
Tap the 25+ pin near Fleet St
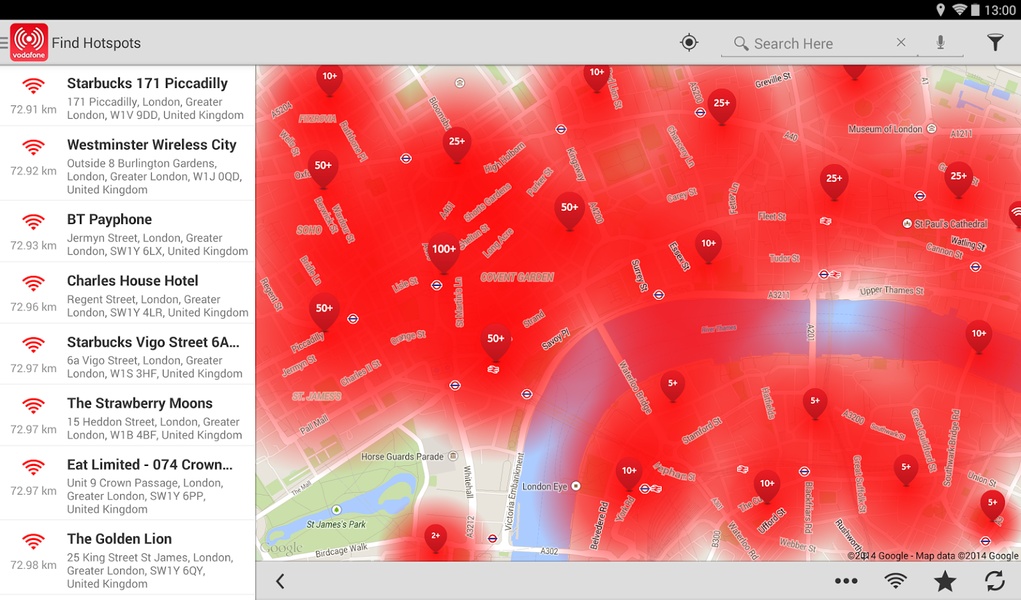pos(834,182)
